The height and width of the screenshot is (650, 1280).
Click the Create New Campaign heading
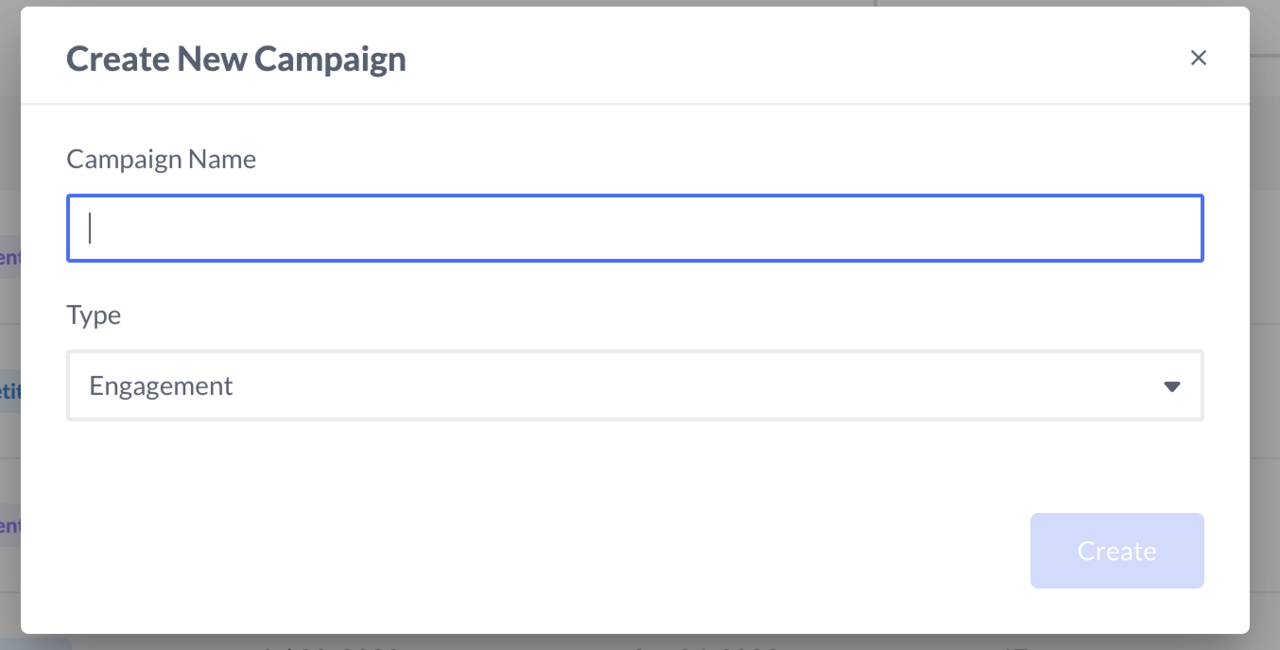236,59
